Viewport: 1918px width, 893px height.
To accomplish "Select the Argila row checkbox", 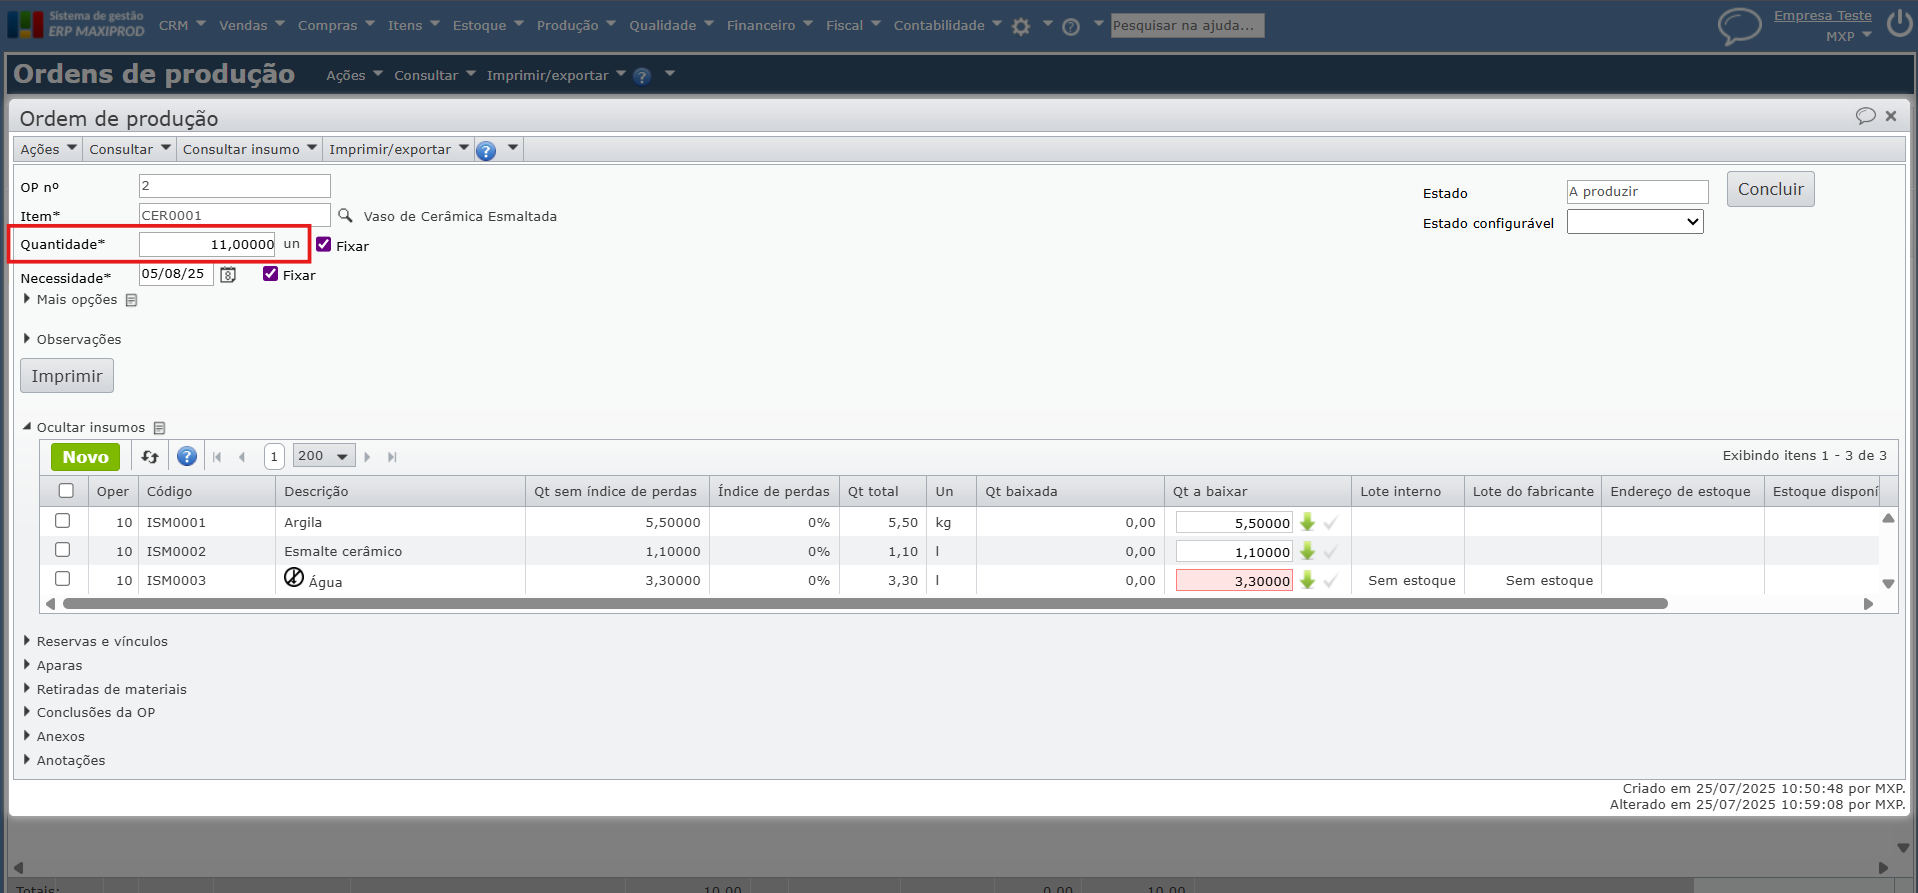I will (x=62, y=521).
